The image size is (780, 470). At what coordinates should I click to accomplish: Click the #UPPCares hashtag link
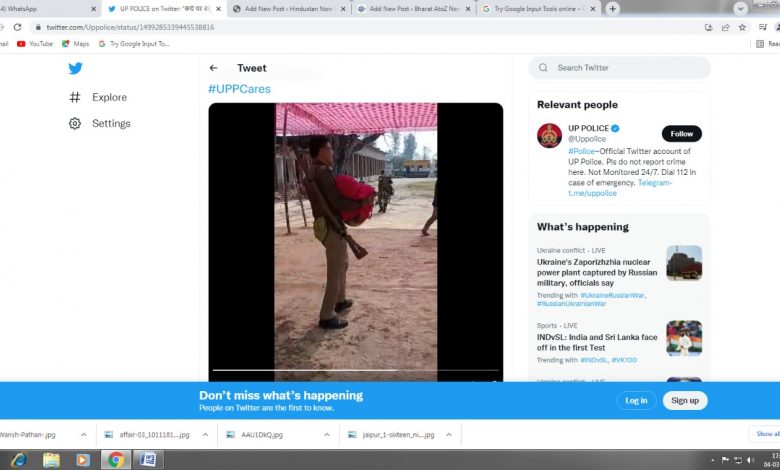click(x=239, y=89)
